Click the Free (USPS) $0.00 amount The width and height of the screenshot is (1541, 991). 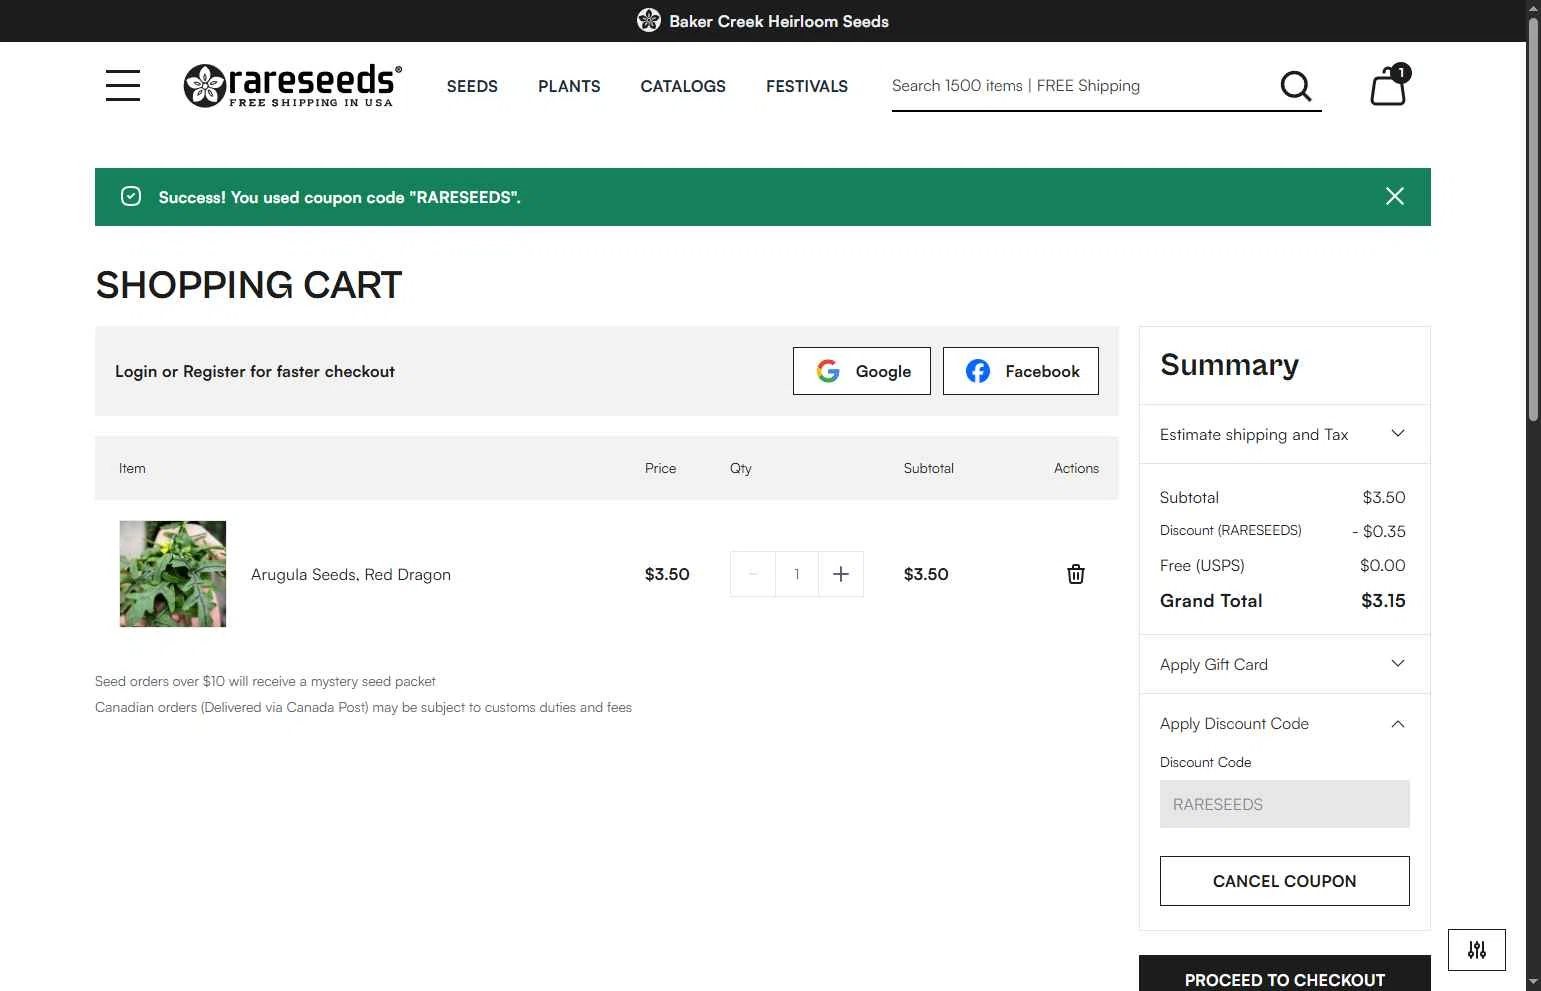tap(1383, 565)
